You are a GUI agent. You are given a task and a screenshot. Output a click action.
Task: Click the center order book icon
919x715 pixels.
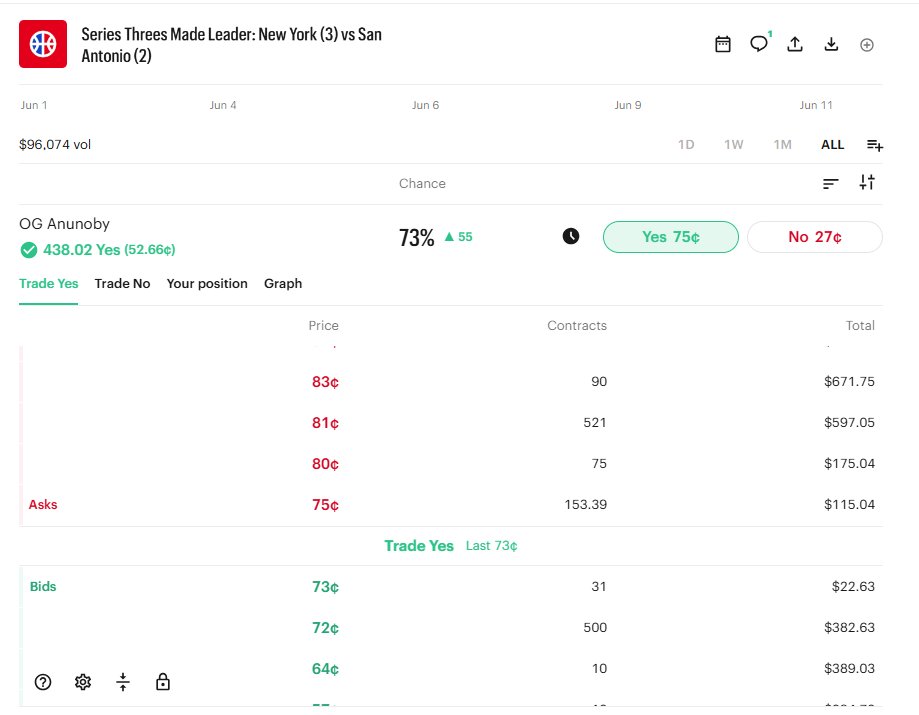pyautogui.click(x=122, y=682)
